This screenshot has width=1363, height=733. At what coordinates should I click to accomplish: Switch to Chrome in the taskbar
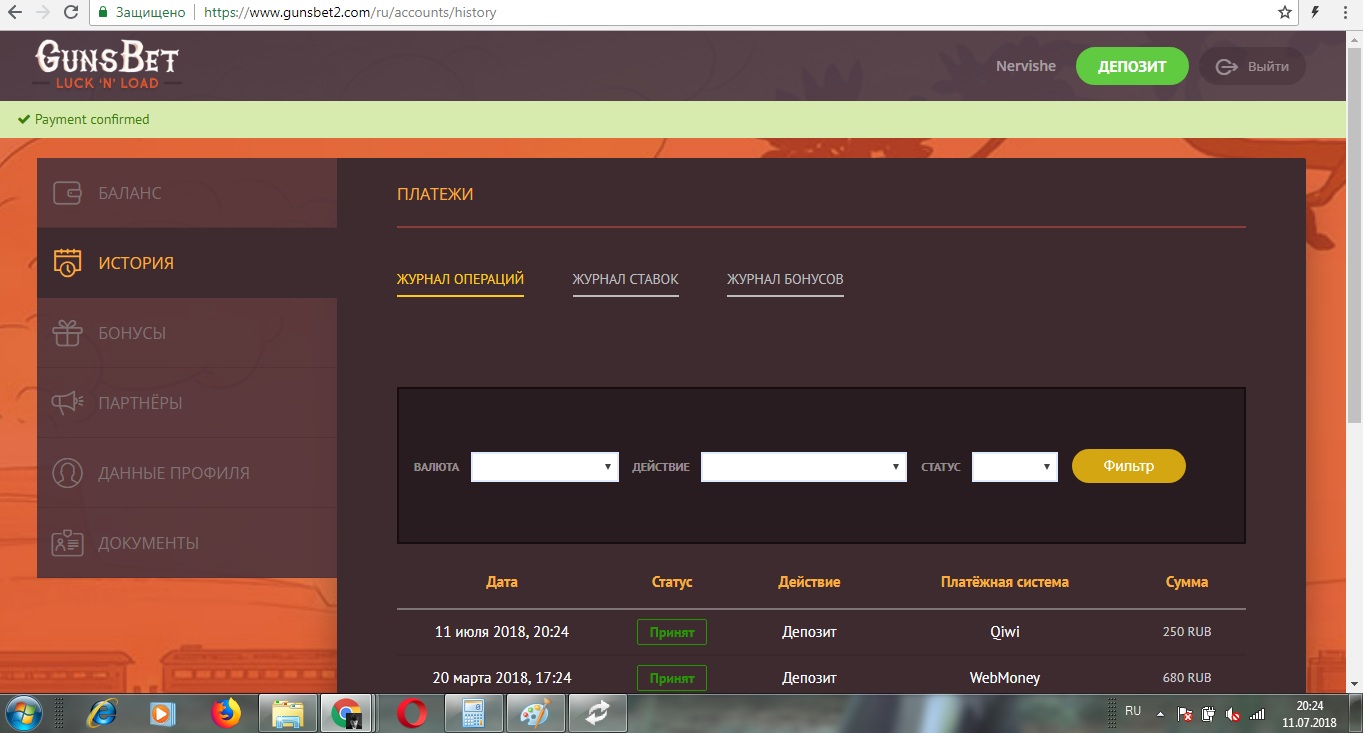click(x=348, y=714)
